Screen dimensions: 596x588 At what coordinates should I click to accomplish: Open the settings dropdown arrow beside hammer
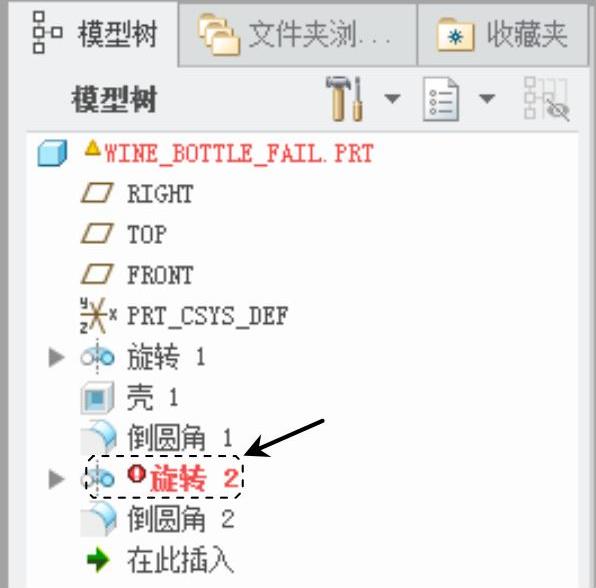click(x=392, y=98)
